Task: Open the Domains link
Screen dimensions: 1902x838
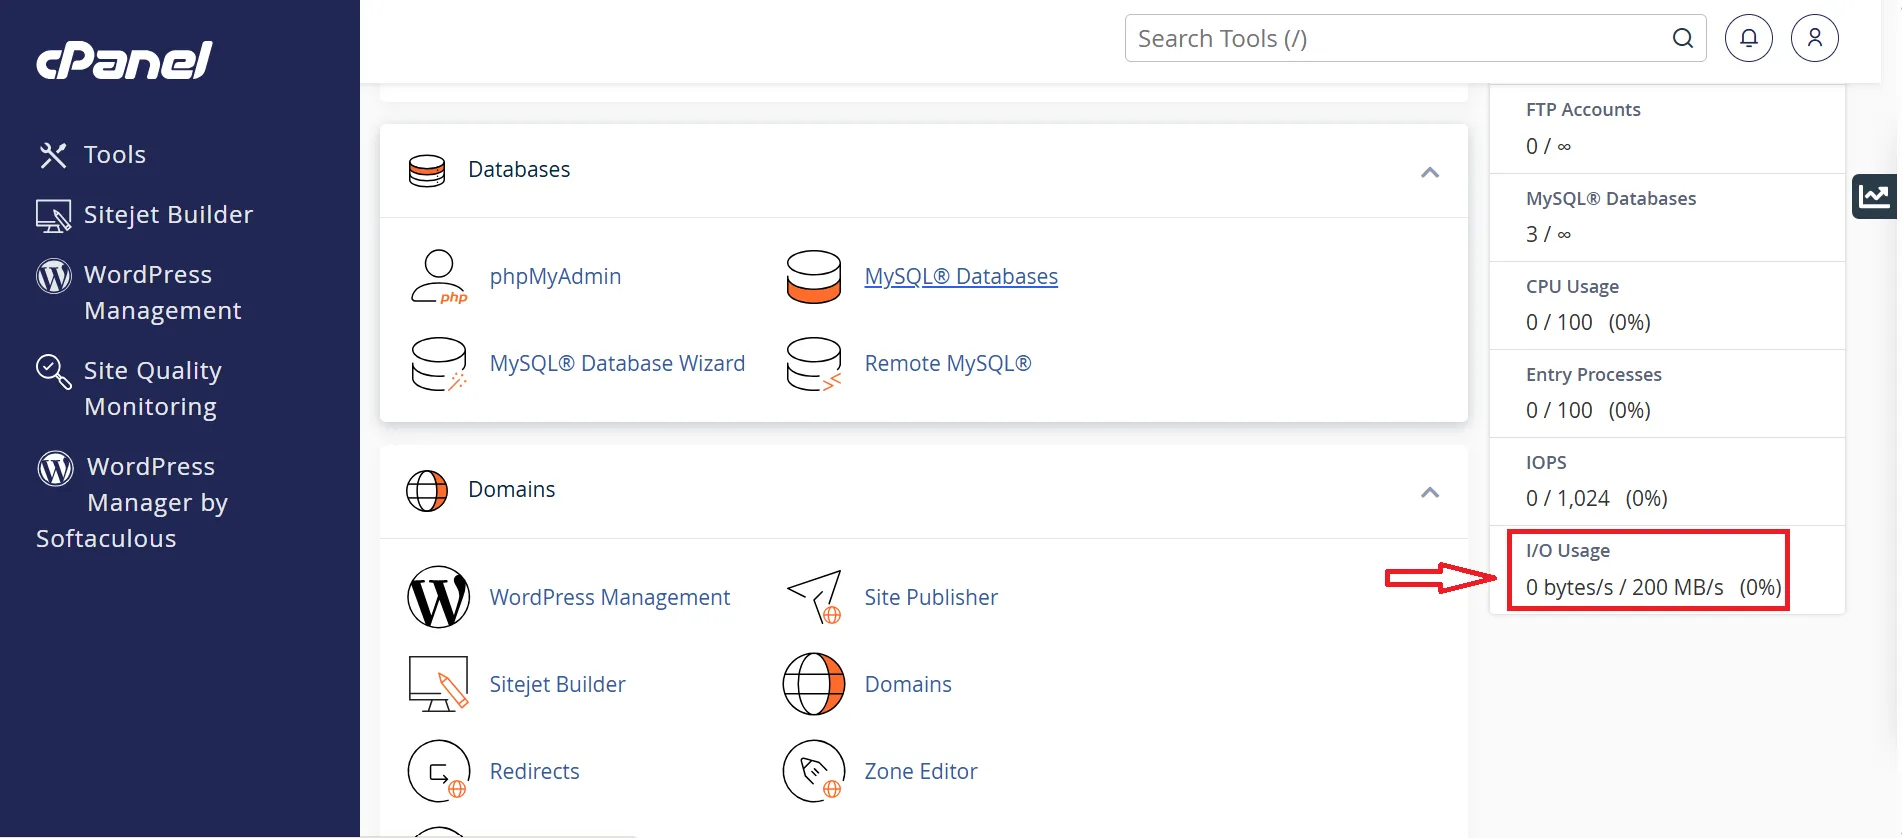Action: [x=907, y=685]
